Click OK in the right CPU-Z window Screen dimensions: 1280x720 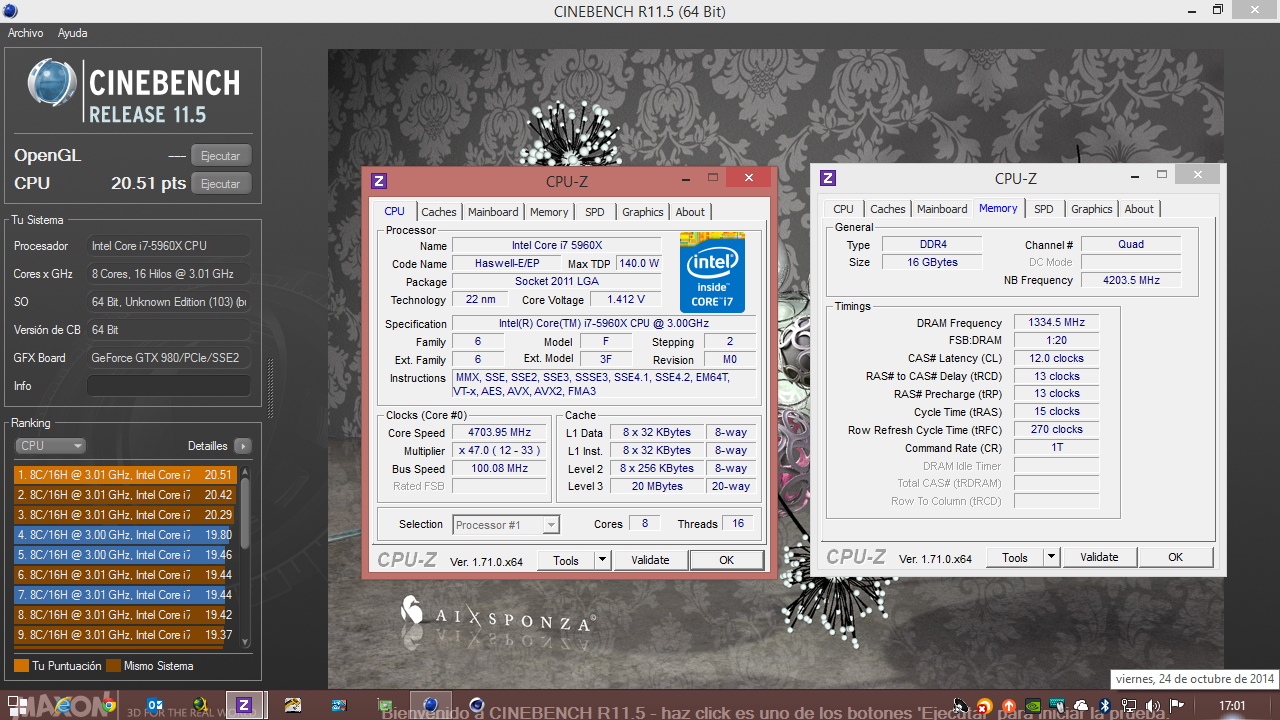1176,557
